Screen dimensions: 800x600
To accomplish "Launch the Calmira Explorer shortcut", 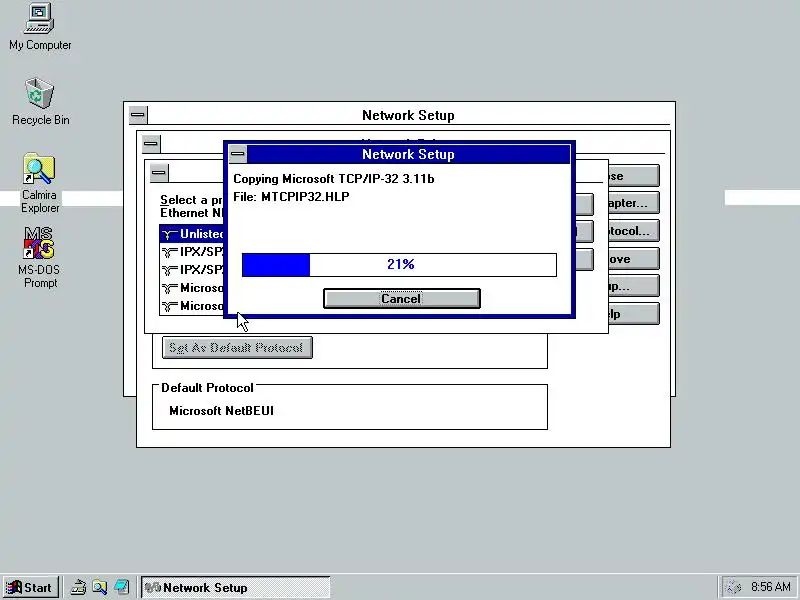I will point(40,183).
